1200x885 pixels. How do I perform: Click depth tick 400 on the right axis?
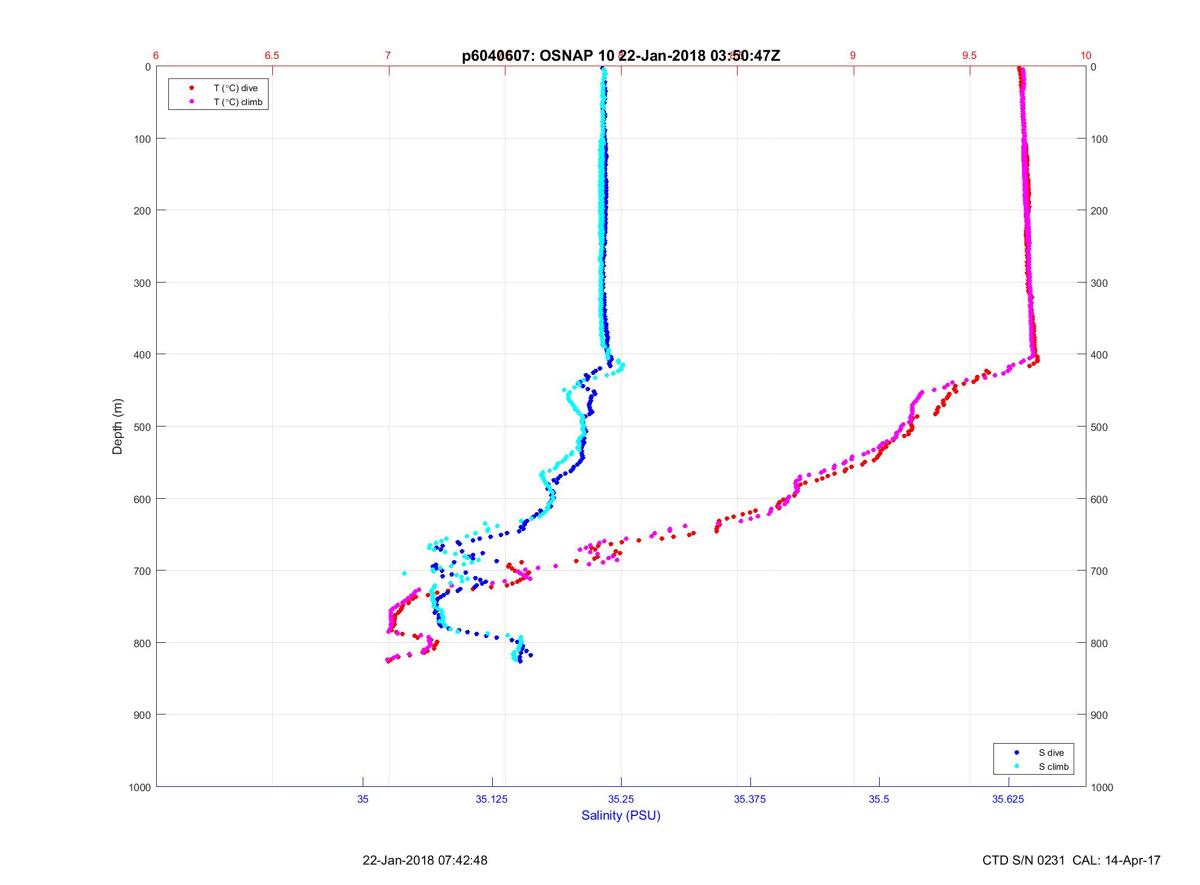[x=1101, y=355]
